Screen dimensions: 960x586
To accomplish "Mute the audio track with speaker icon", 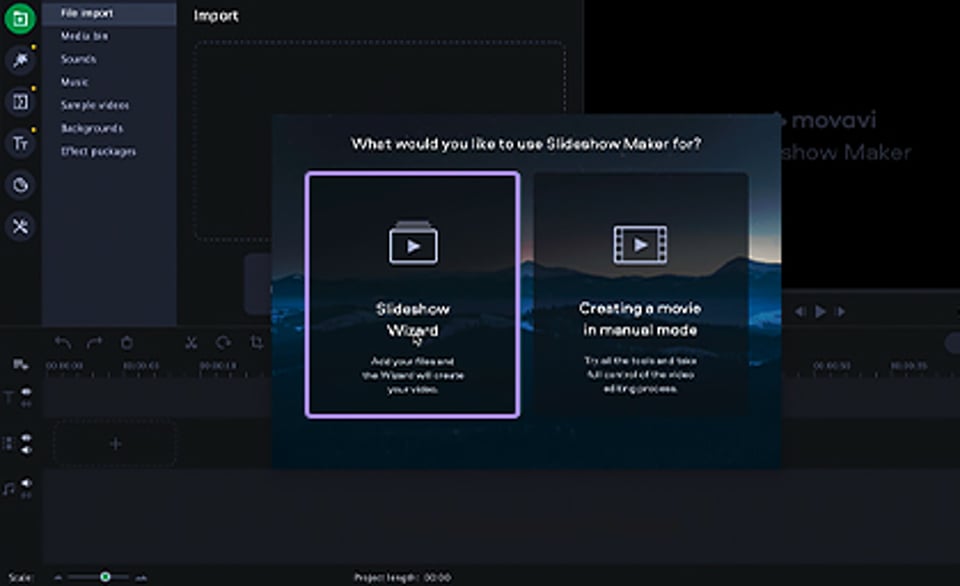I will (x=26, y=484).
